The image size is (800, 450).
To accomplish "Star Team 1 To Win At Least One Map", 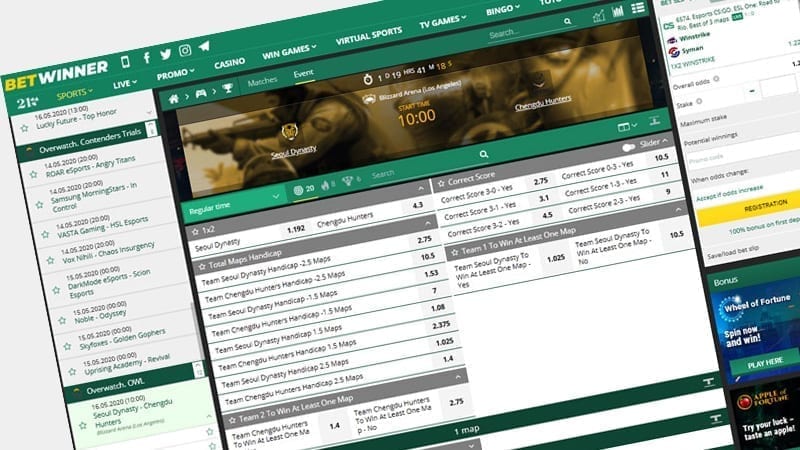I will [455, 252].
